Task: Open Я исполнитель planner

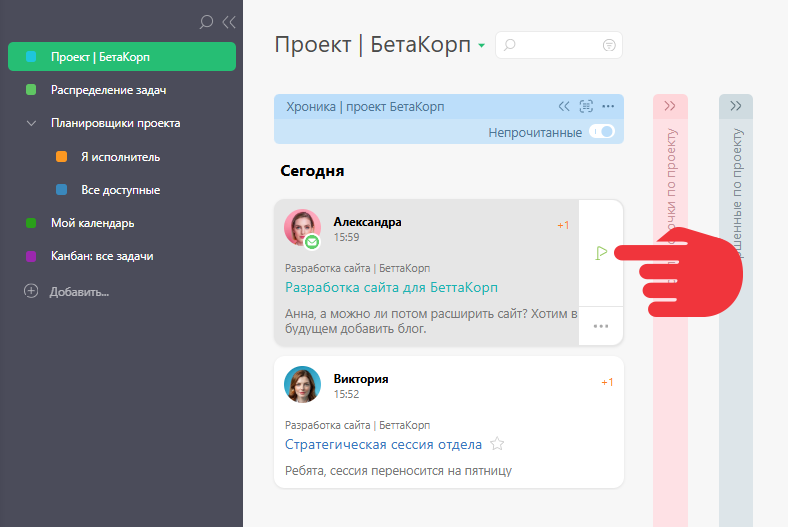Action: click(x=121, y=157)
